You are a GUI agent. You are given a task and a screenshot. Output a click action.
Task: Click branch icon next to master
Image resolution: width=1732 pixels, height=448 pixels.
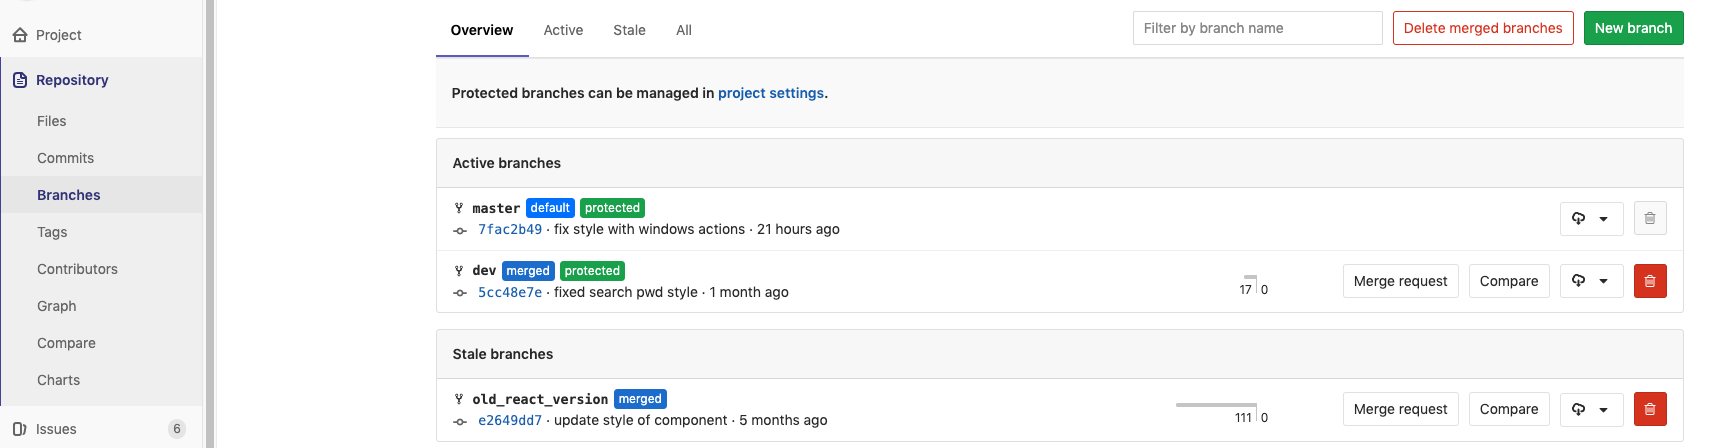coord(459,208)
